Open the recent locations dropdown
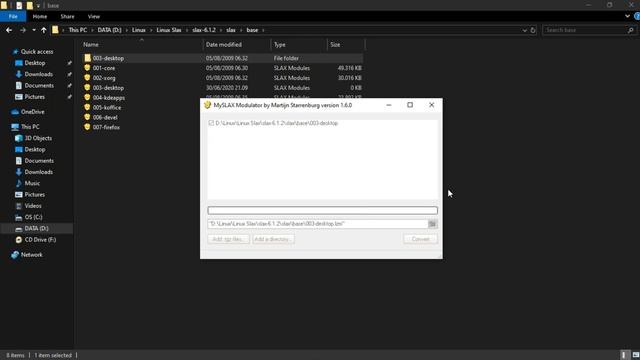 (33, 30)
